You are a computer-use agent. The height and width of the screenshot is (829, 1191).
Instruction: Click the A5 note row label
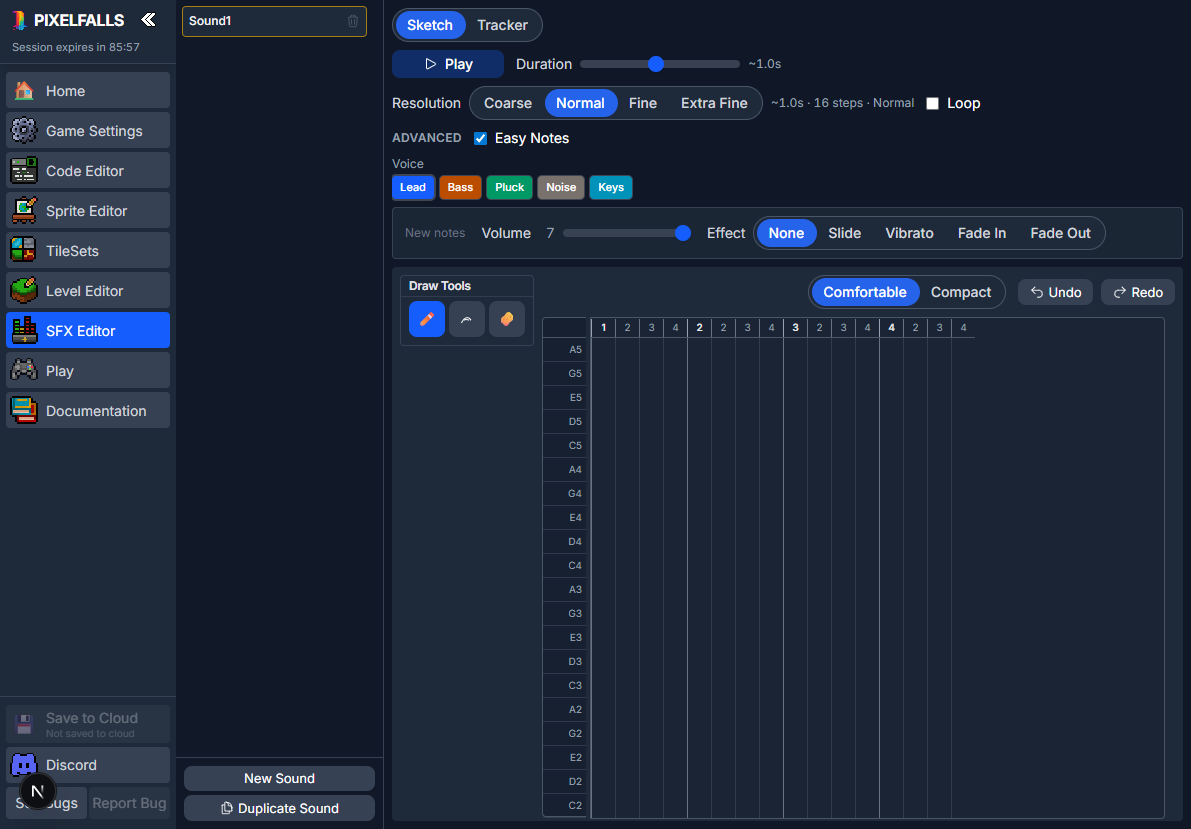coord(565,350)
